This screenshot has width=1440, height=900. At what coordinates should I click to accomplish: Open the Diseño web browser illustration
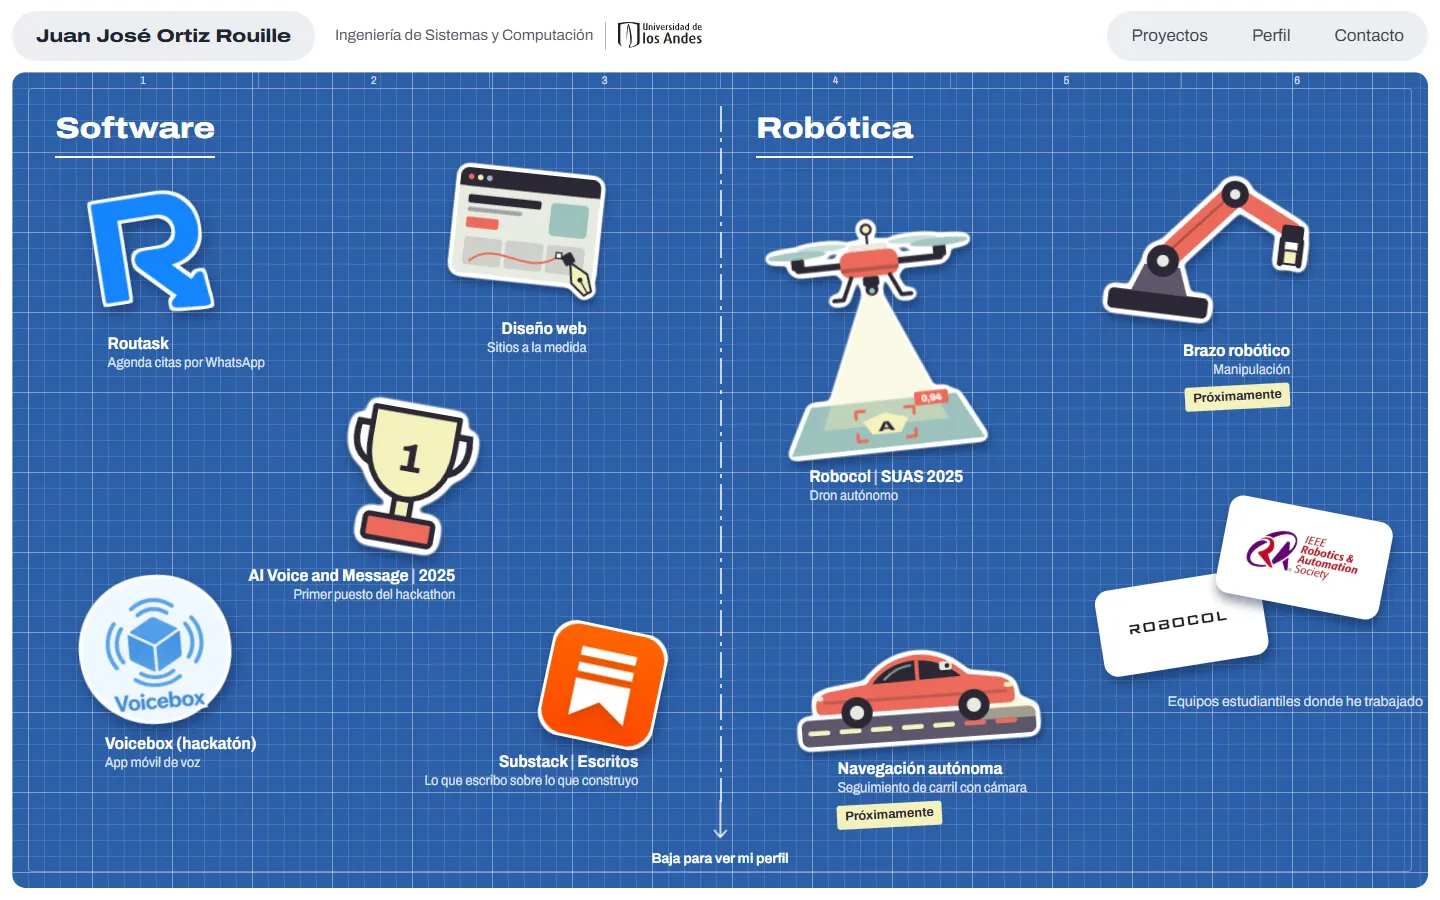click(x=526, y=231)
